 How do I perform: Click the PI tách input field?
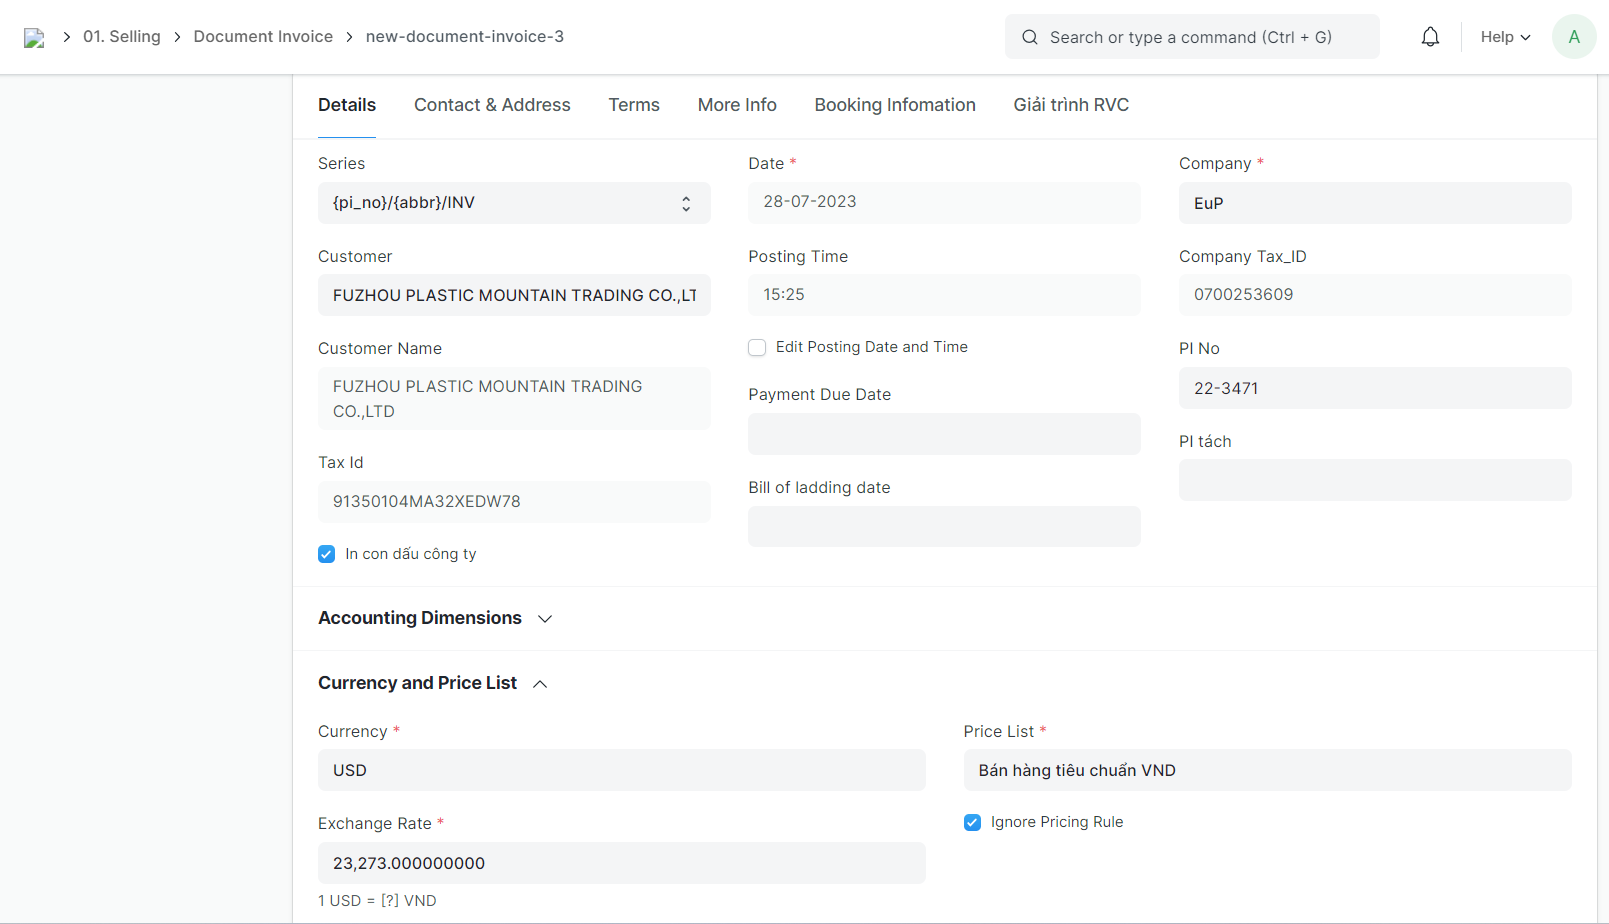tap(1374, 480)
